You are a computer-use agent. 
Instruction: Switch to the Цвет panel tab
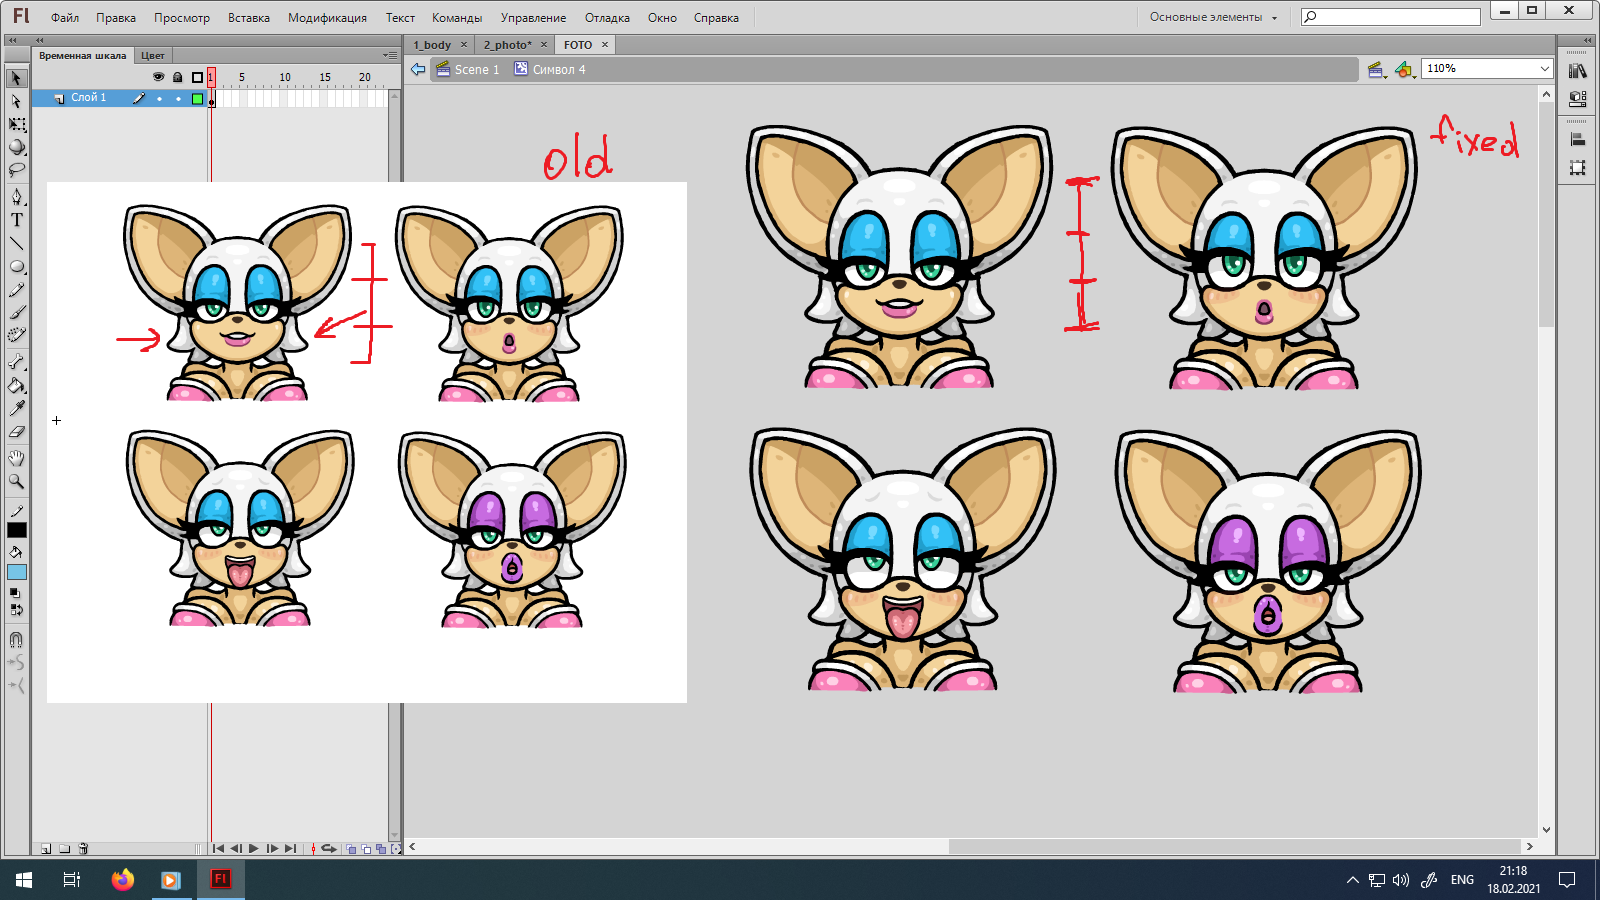coord(153,56)
